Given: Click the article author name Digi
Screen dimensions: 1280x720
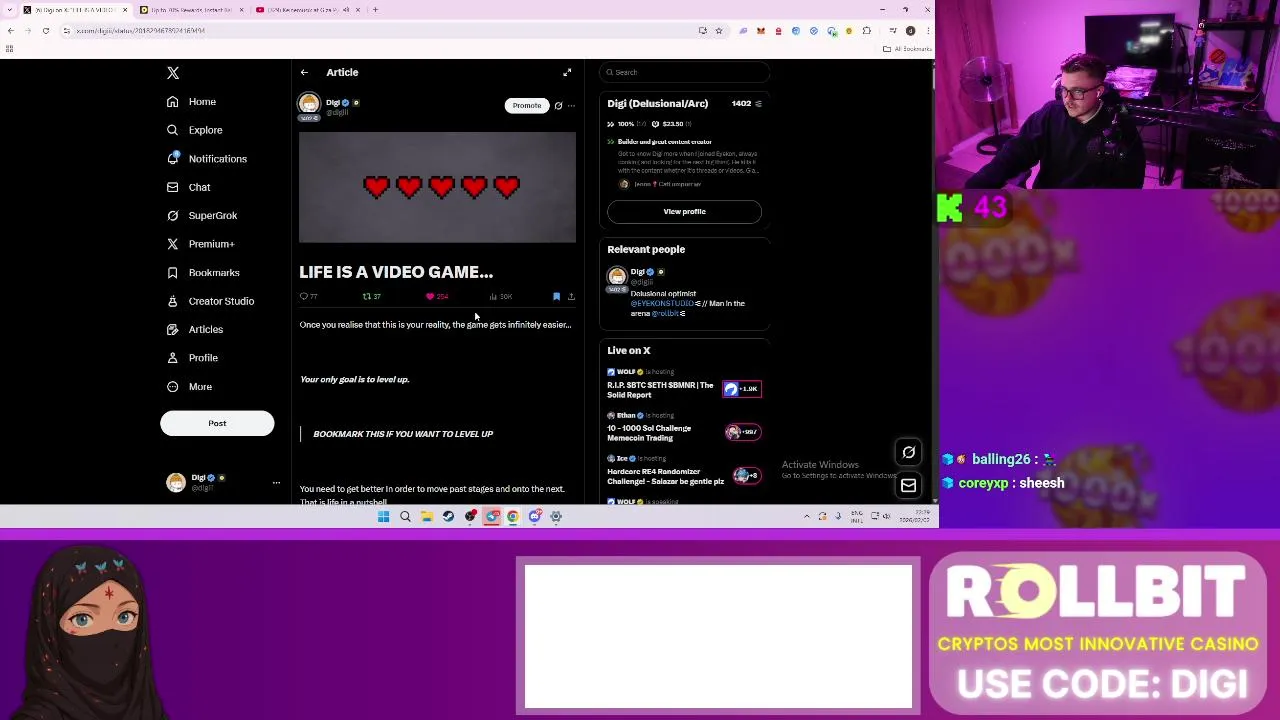Looking at the screenshot, I should pos(332,102).
